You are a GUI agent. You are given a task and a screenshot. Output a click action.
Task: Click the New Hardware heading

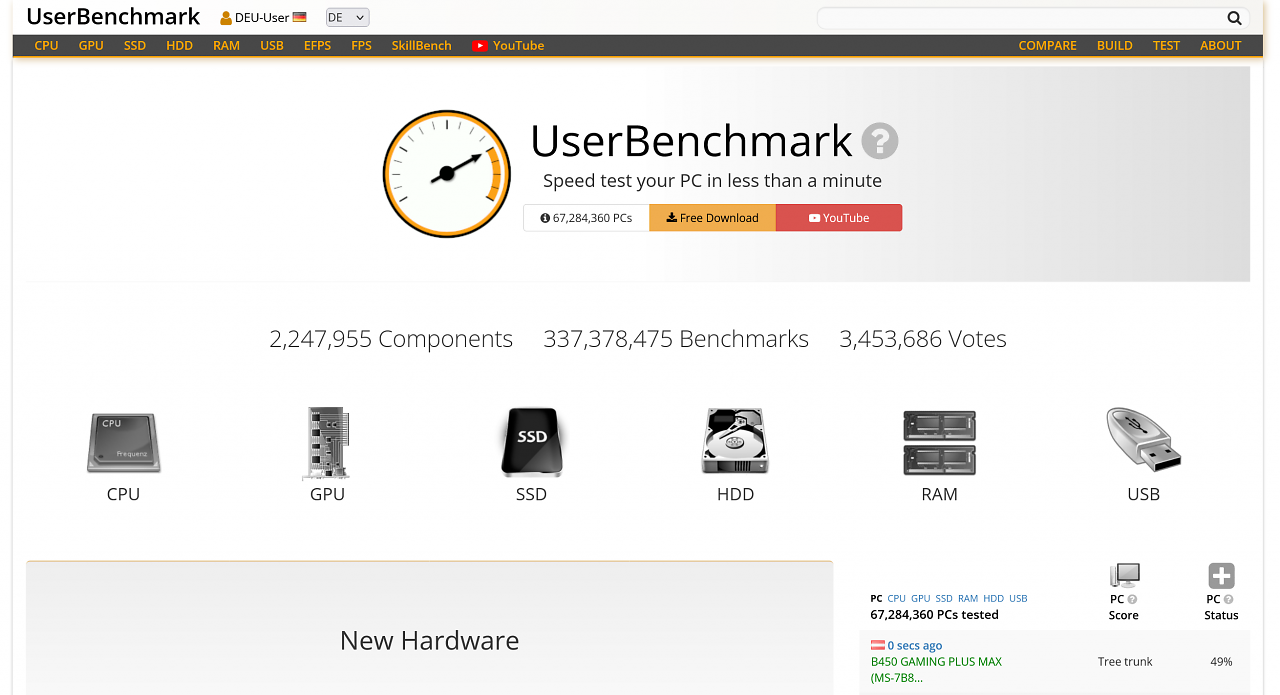pos(430,640)
